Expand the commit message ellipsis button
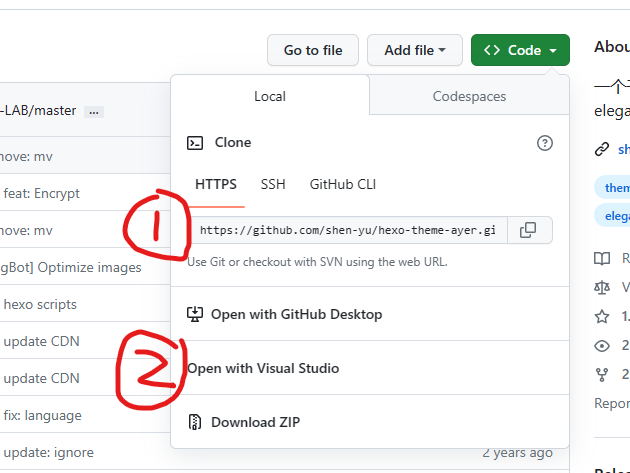630x473 pixels. tap(94, 112)
